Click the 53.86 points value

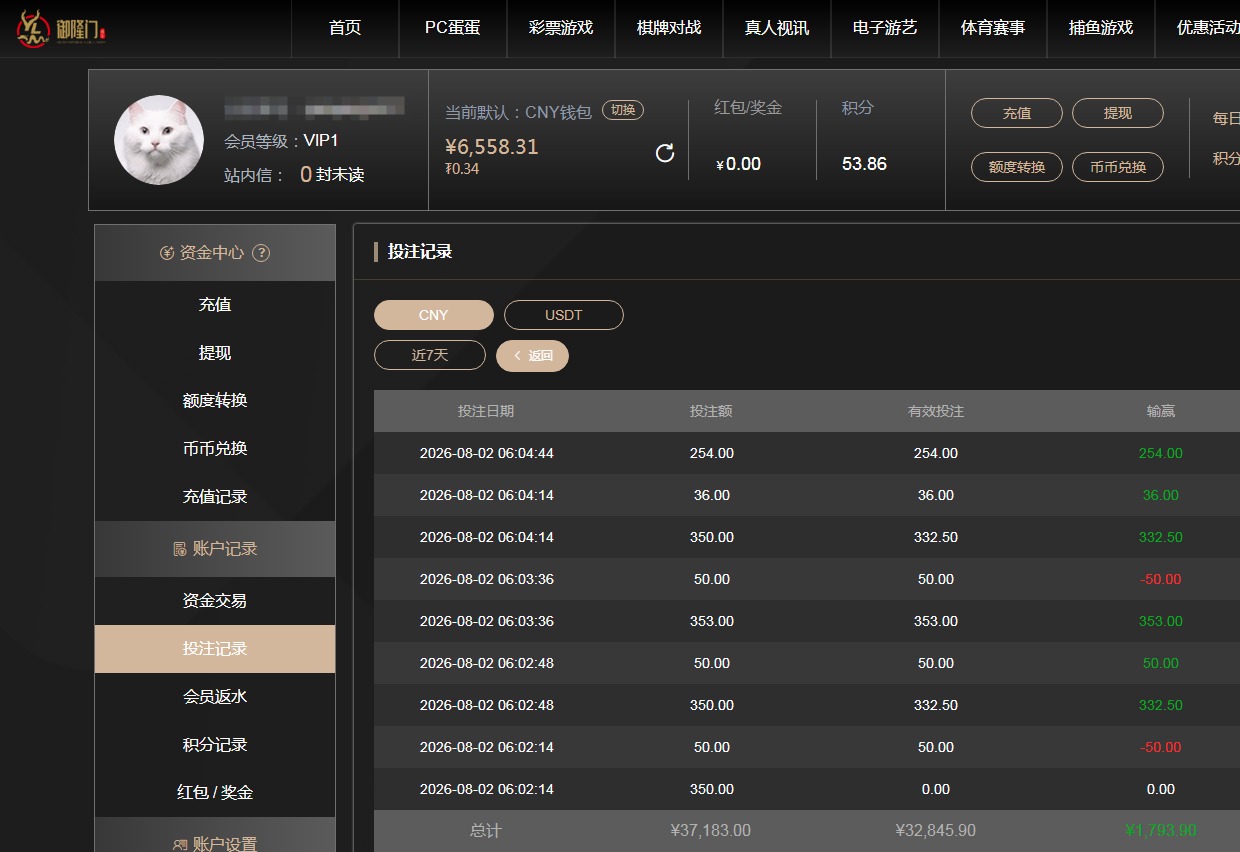[864, 164]
